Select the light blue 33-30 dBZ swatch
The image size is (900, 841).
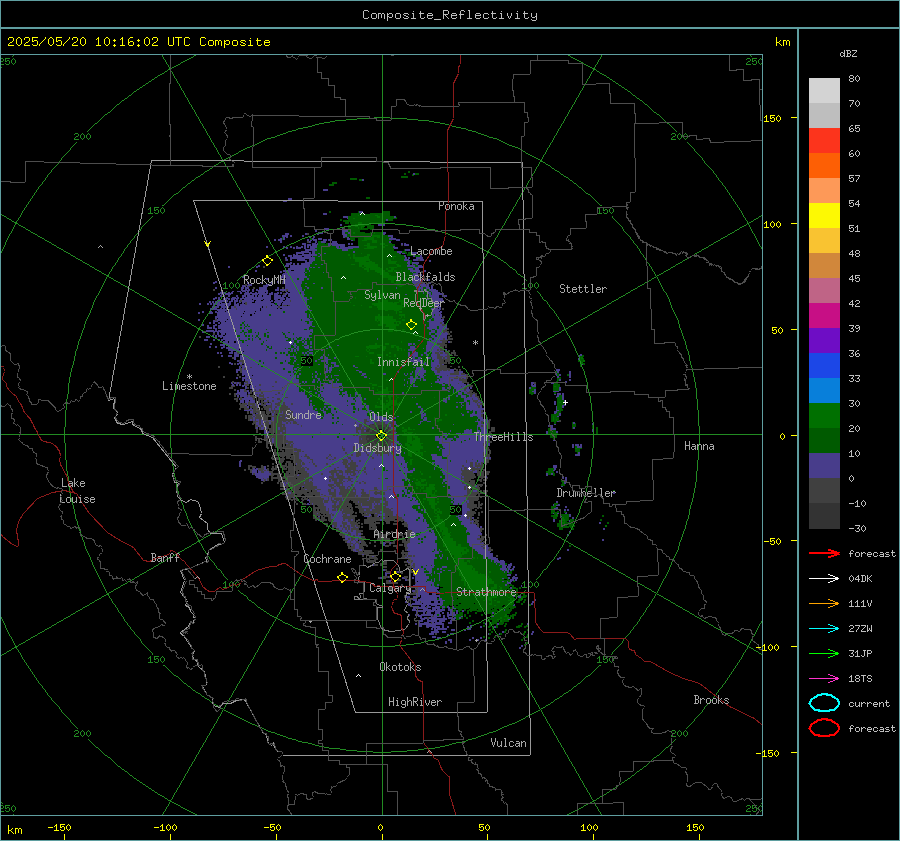tap(824, 390)
